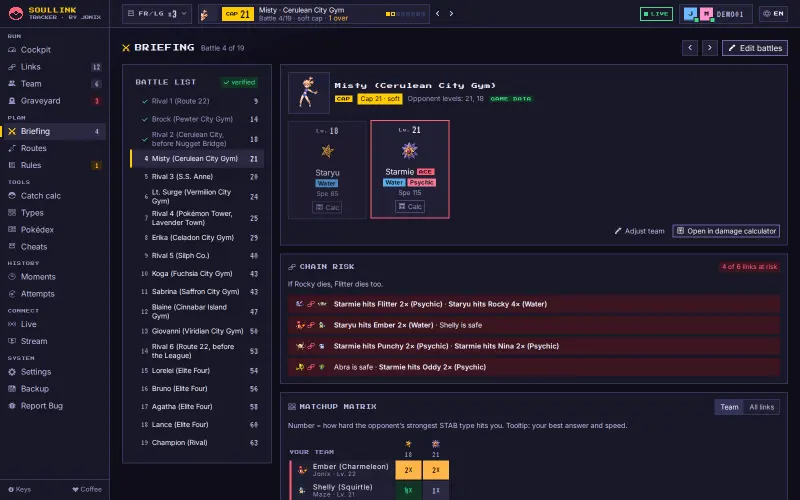Screen dimensions: 800x500
Task: Click the Misty trainer portrait thumbnail
Action: (309, 93)
